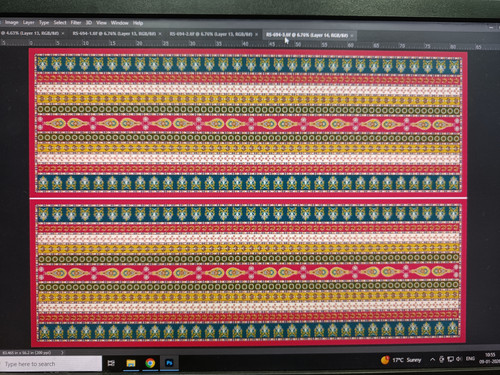Open the Layer menu
Viewport: 500px width, 375px height.
[x=28, y=22]
